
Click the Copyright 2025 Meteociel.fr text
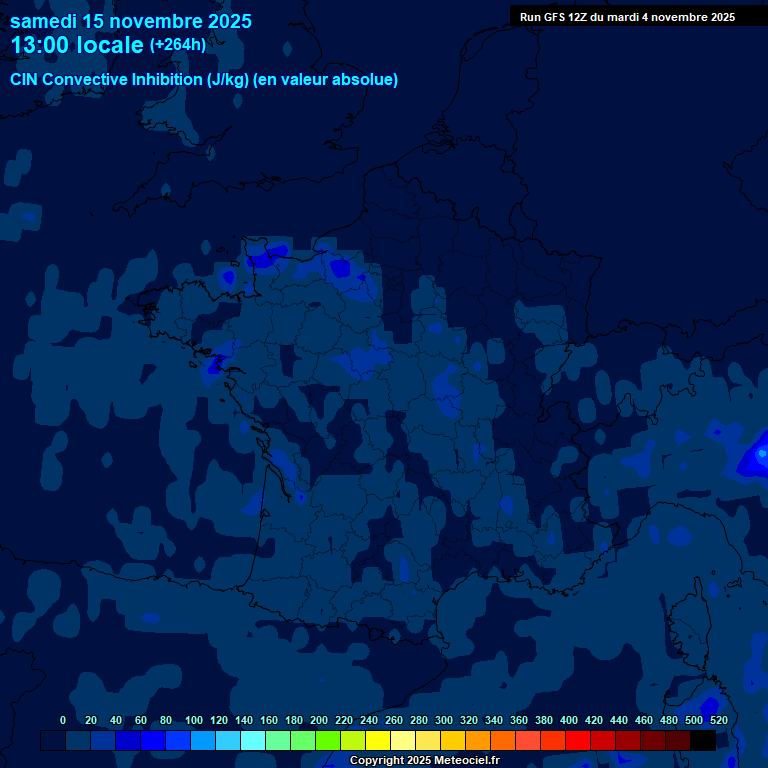(424, 761)
